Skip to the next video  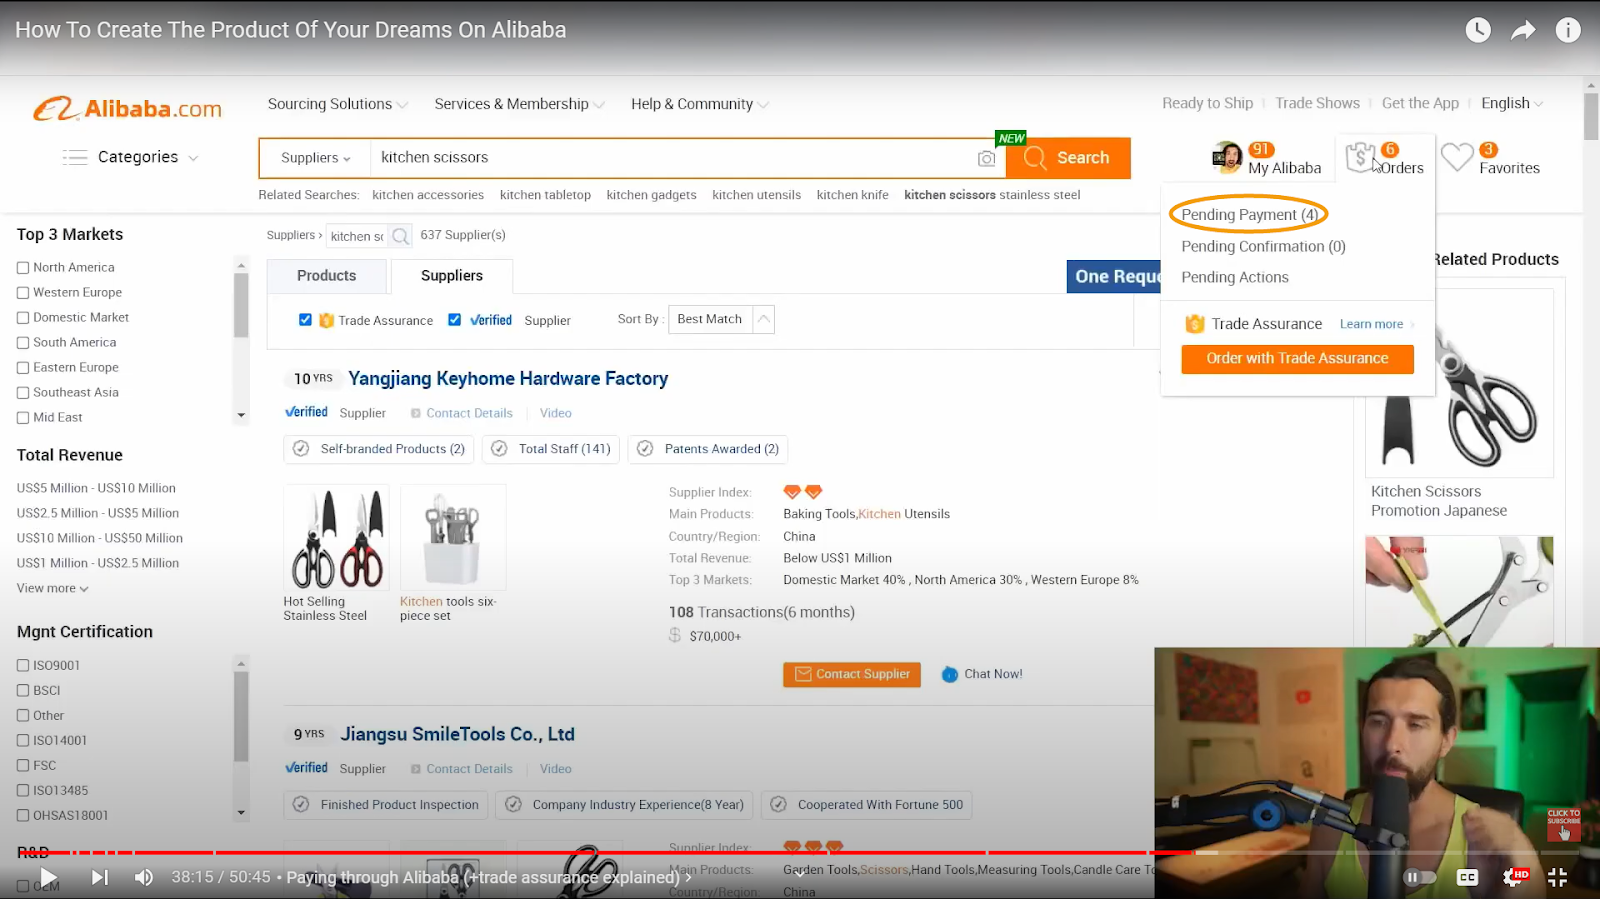coord(99,877)
